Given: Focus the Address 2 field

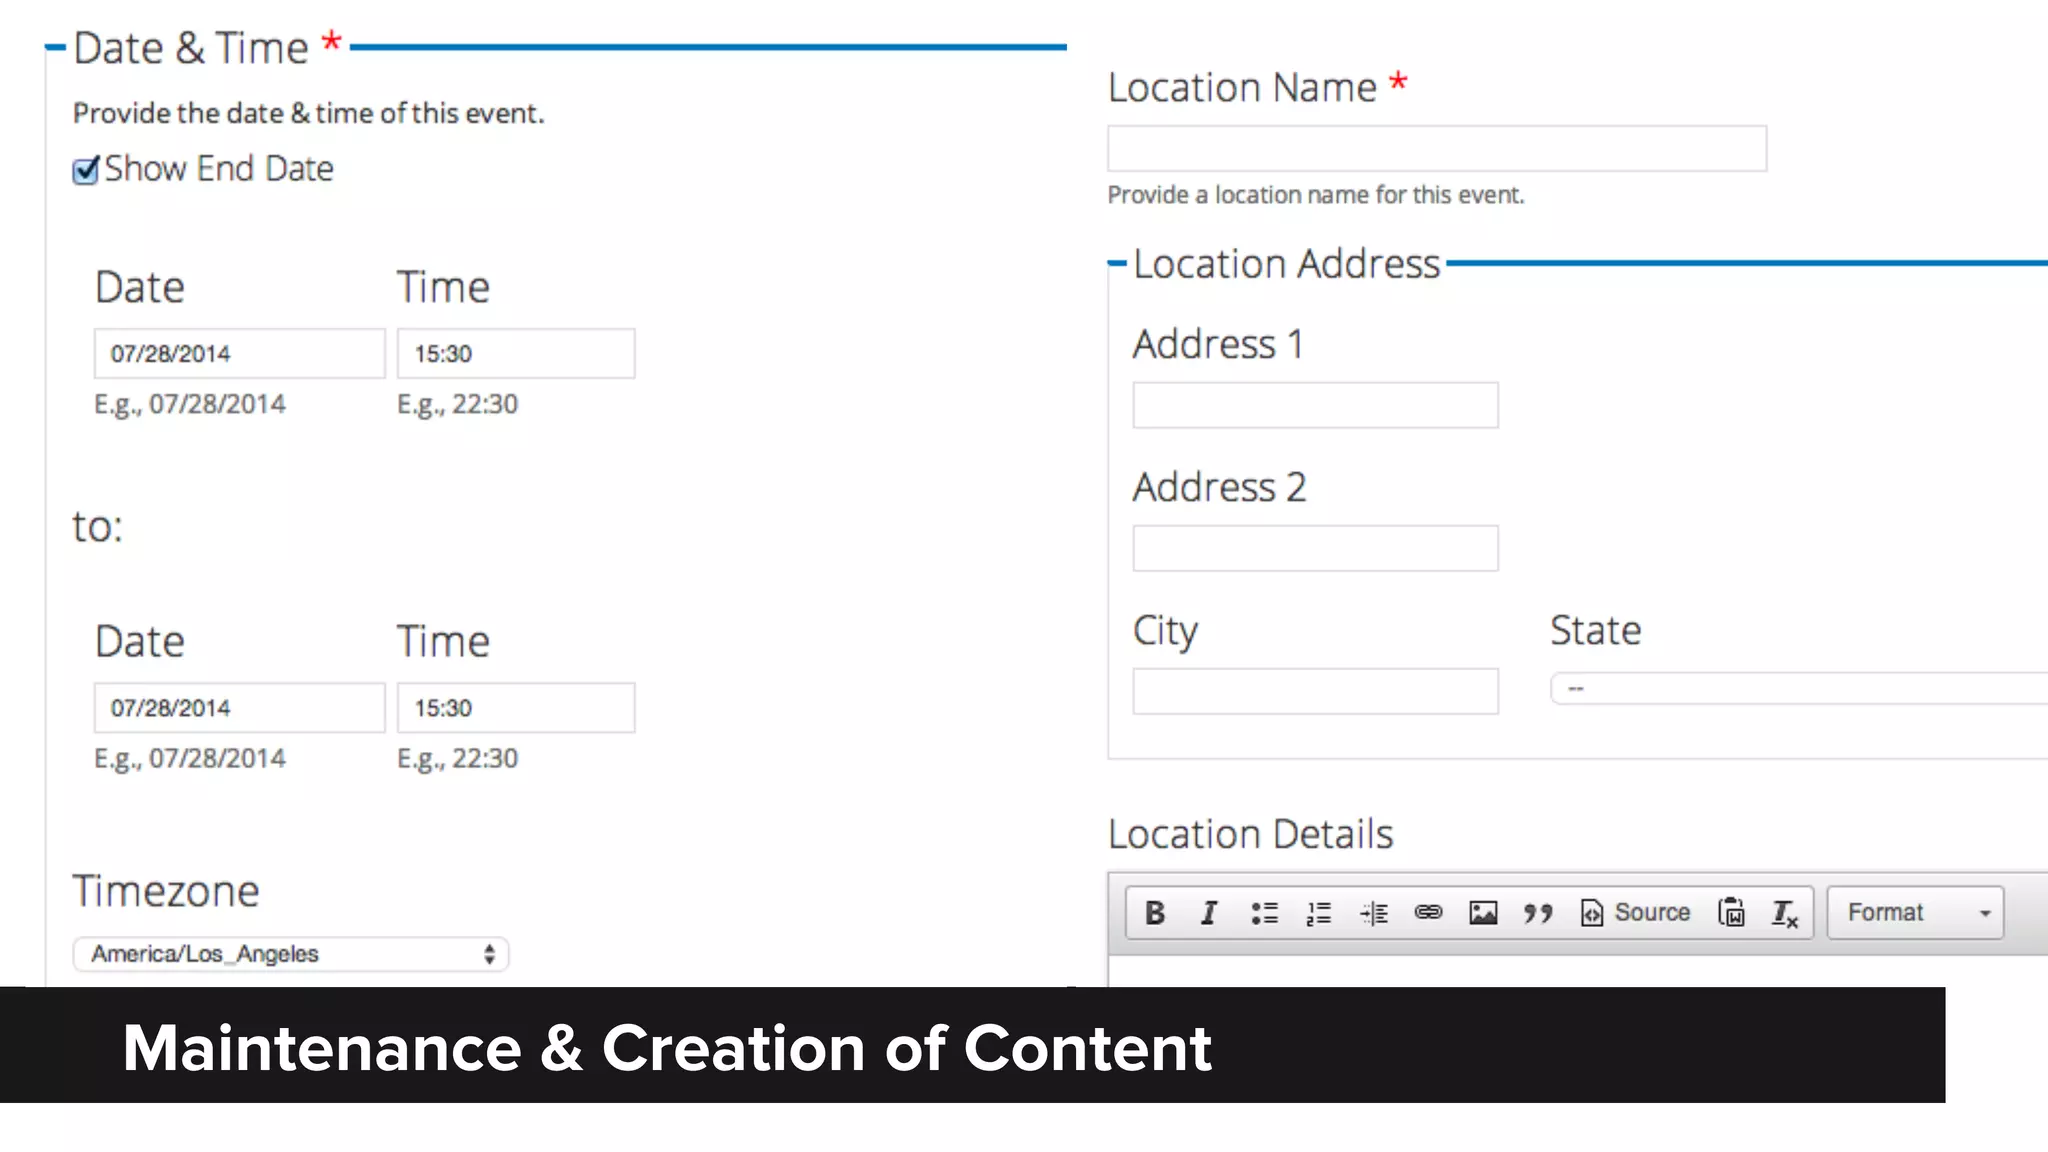Looking at the screenshot, I should pyautogui.click(x=1316, y=549).
